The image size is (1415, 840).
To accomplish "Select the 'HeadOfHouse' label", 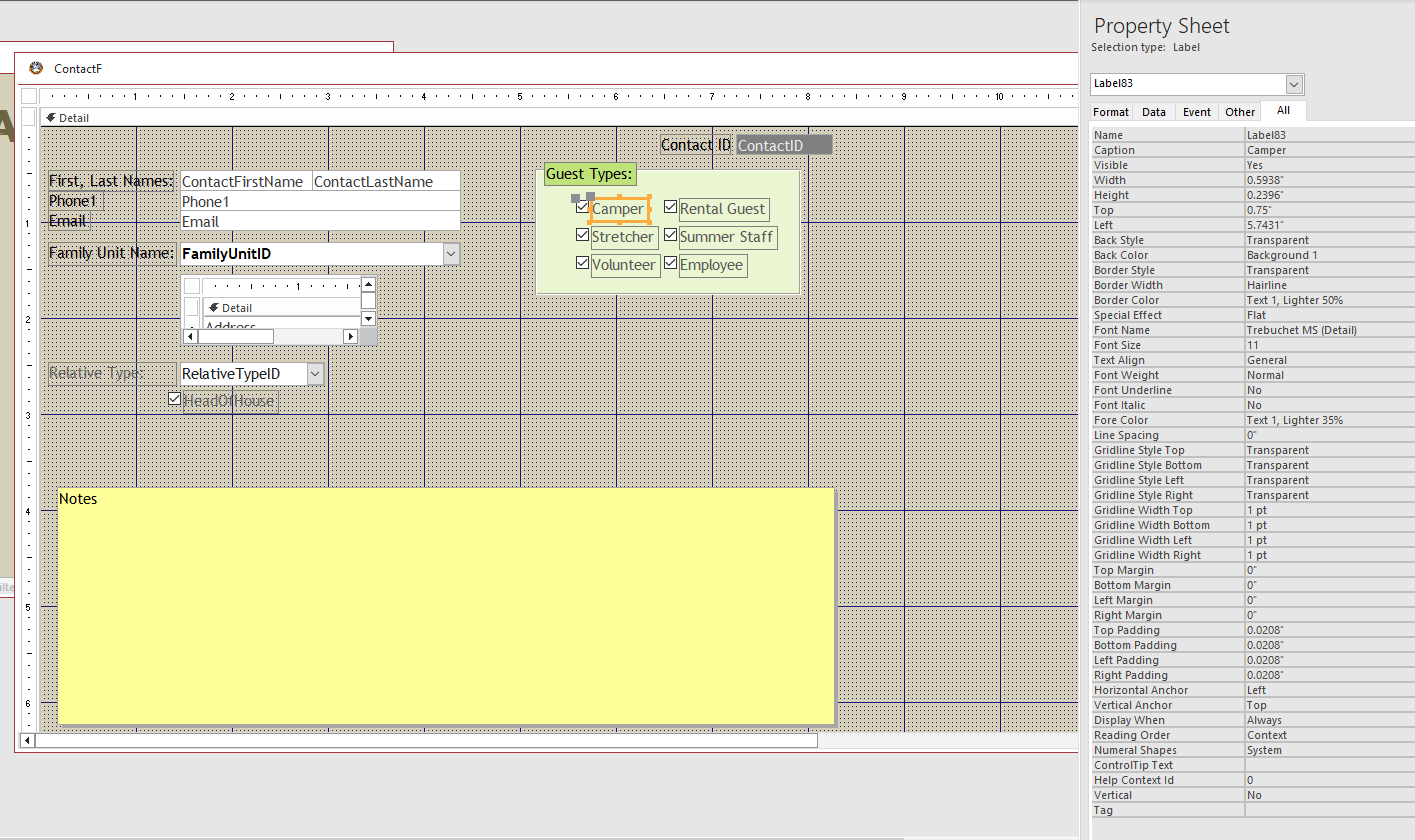I will coord(230,401).
